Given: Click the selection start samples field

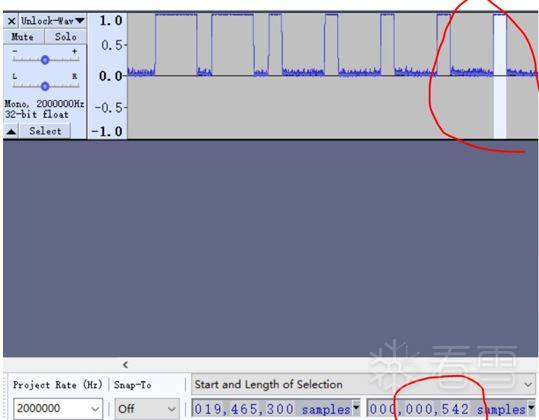Looking at the screenshot, I should (x=272, y=409).
